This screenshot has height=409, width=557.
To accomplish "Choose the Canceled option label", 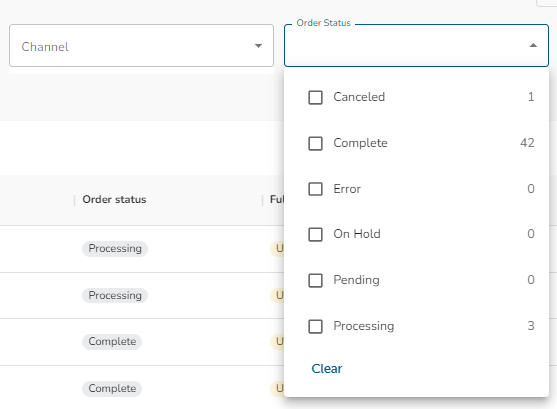I will (359, 97).
